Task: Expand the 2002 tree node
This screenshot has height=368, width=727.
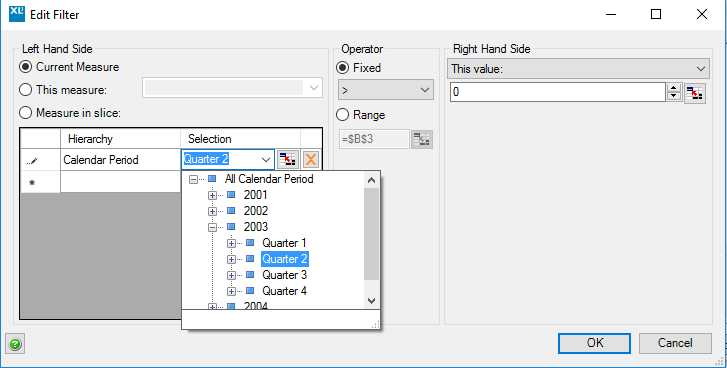Action: tap(212, 211)
